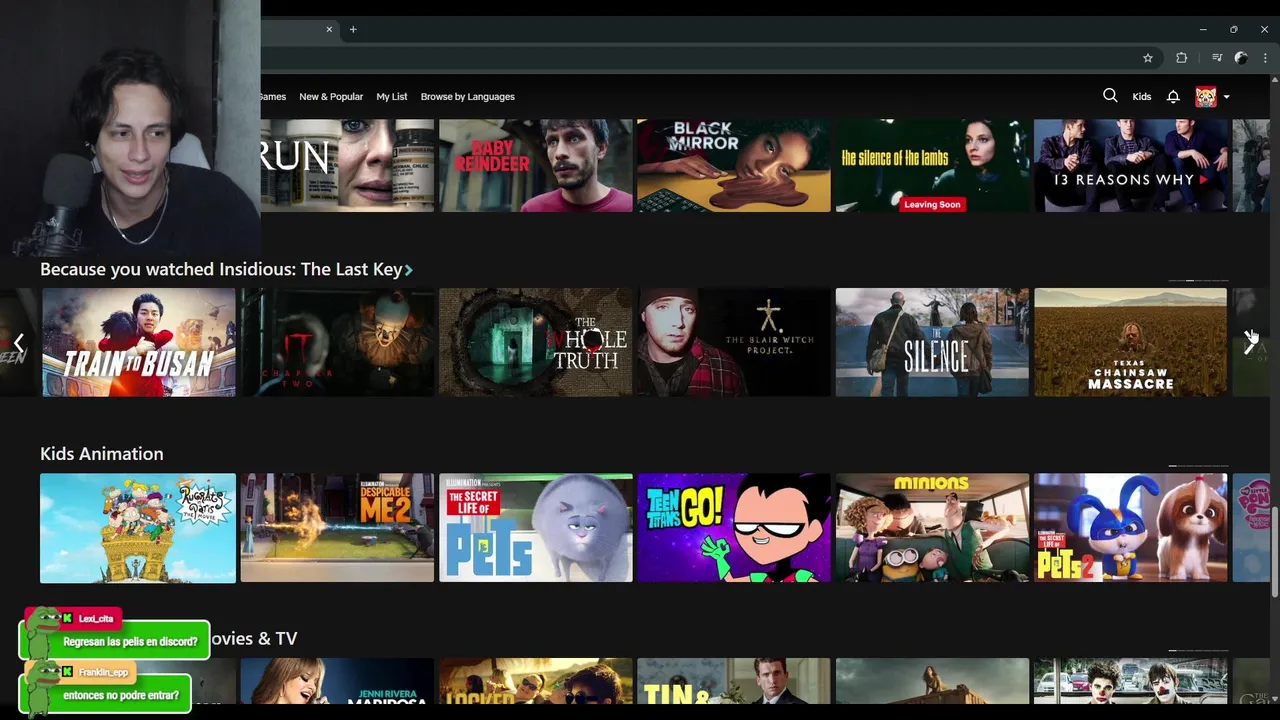Open a new browser tab
This screenshot has height=720, width=1280.
coord(353,29)
